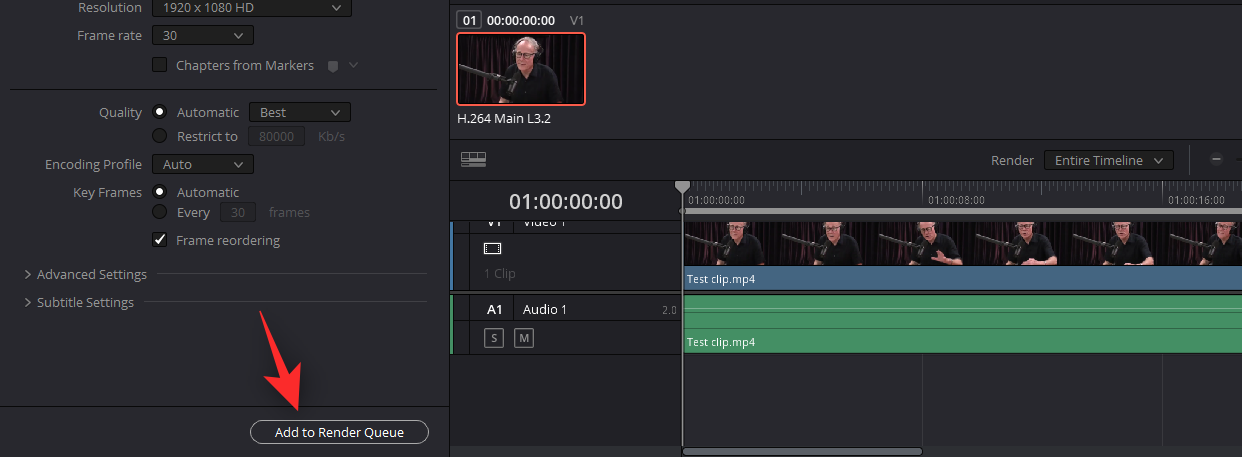This screenshot has height=457, width=1242.
Task: Click the key frames 30 input field
Action: click(238, 212)
